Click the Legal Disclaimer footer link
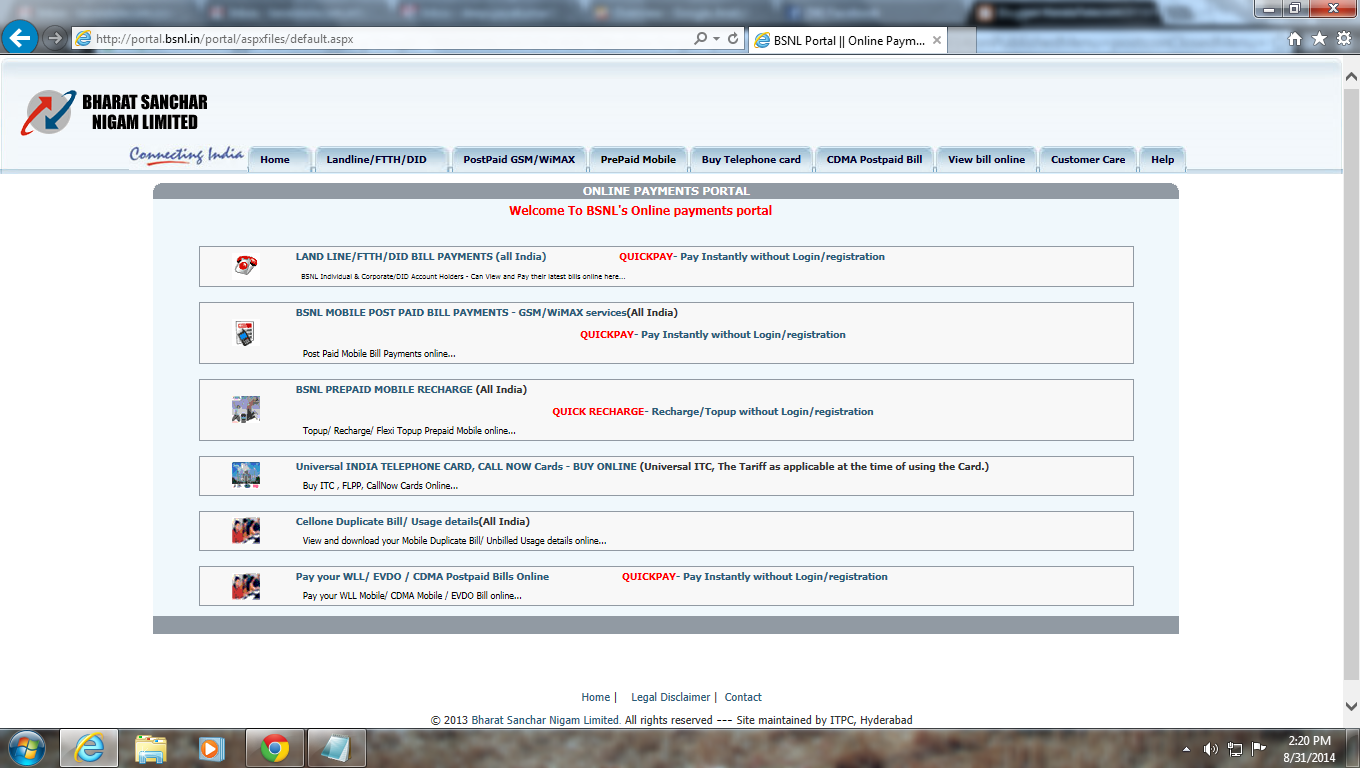1360x768 pixels. [x=671, y=698]
